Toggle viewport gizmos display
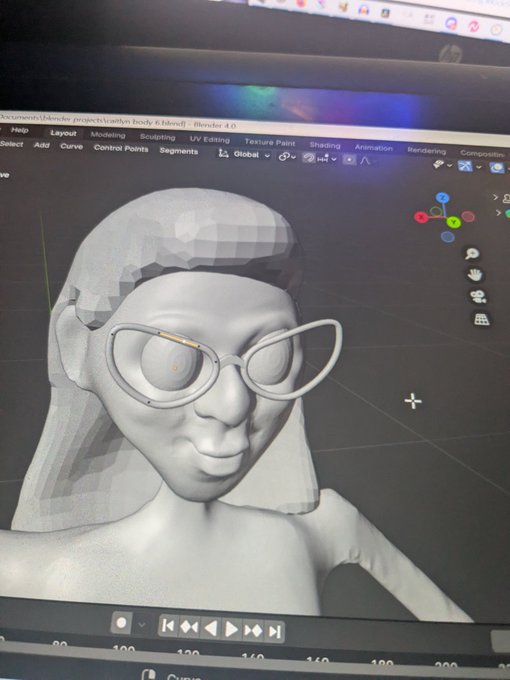510x680 pixels. [x=465, y=166]
